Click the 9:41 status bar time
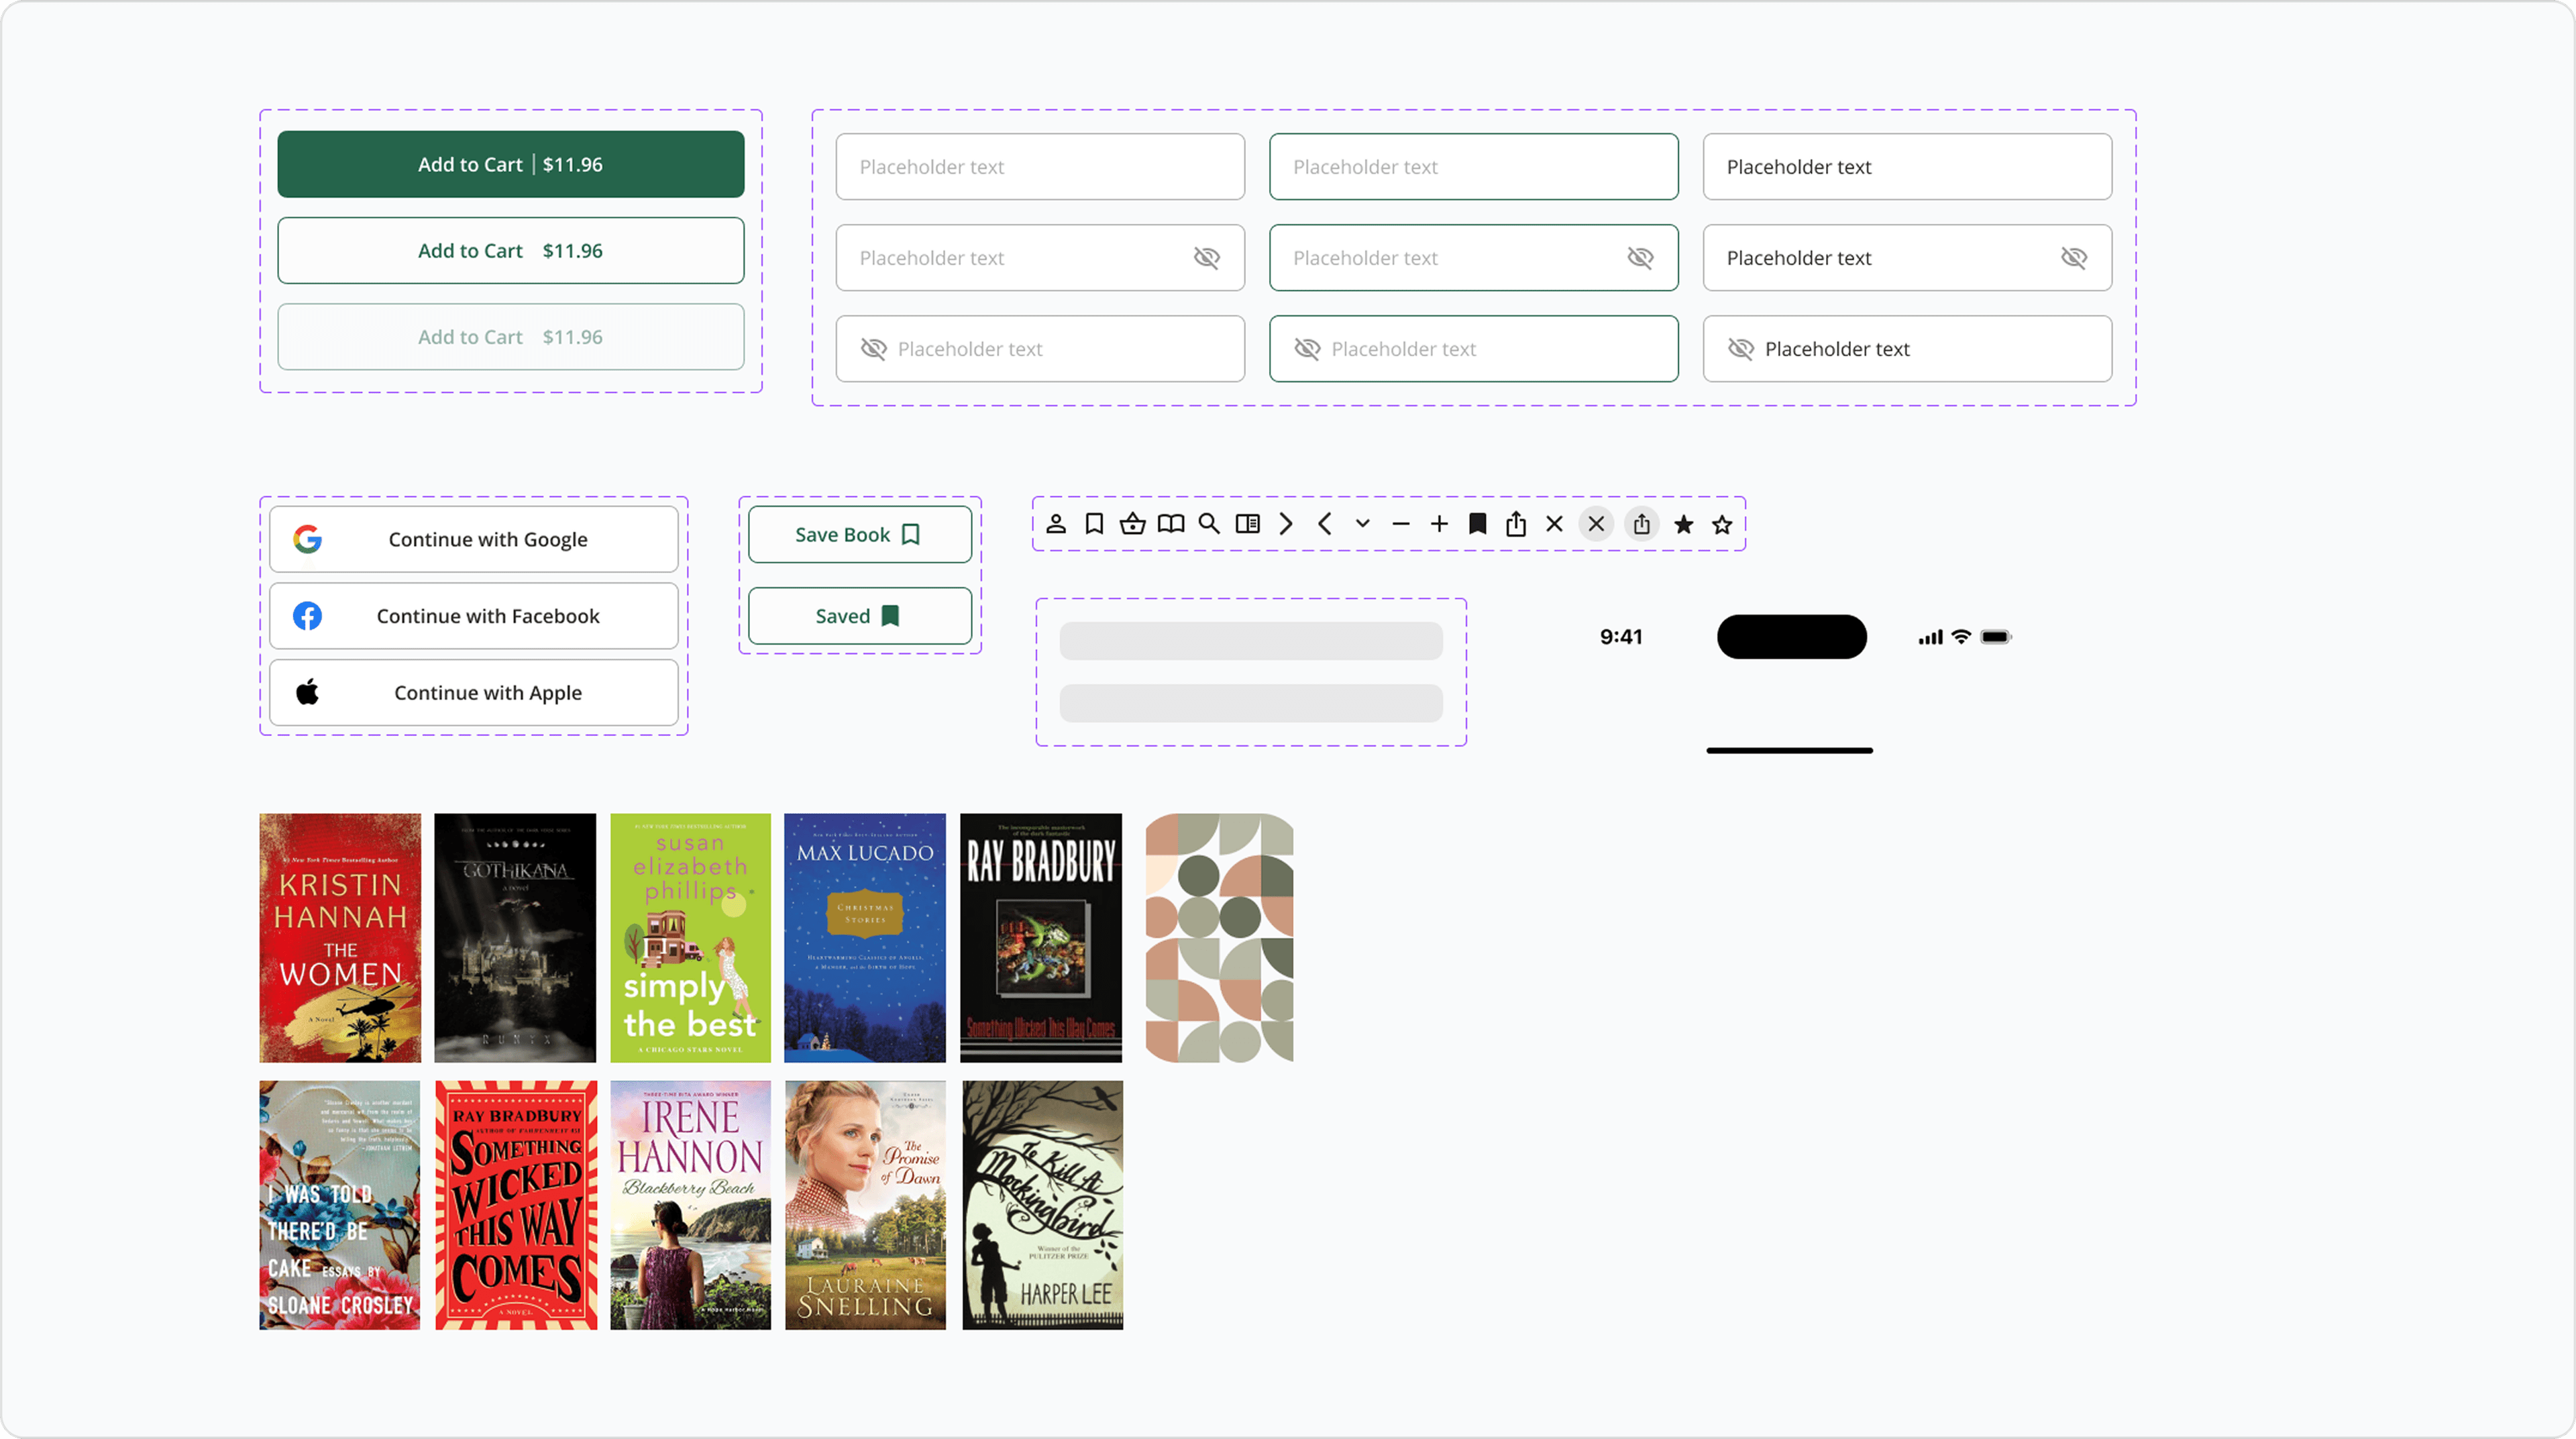The height and width of the screenshot is (1439, 2576). click(1621, 637)
